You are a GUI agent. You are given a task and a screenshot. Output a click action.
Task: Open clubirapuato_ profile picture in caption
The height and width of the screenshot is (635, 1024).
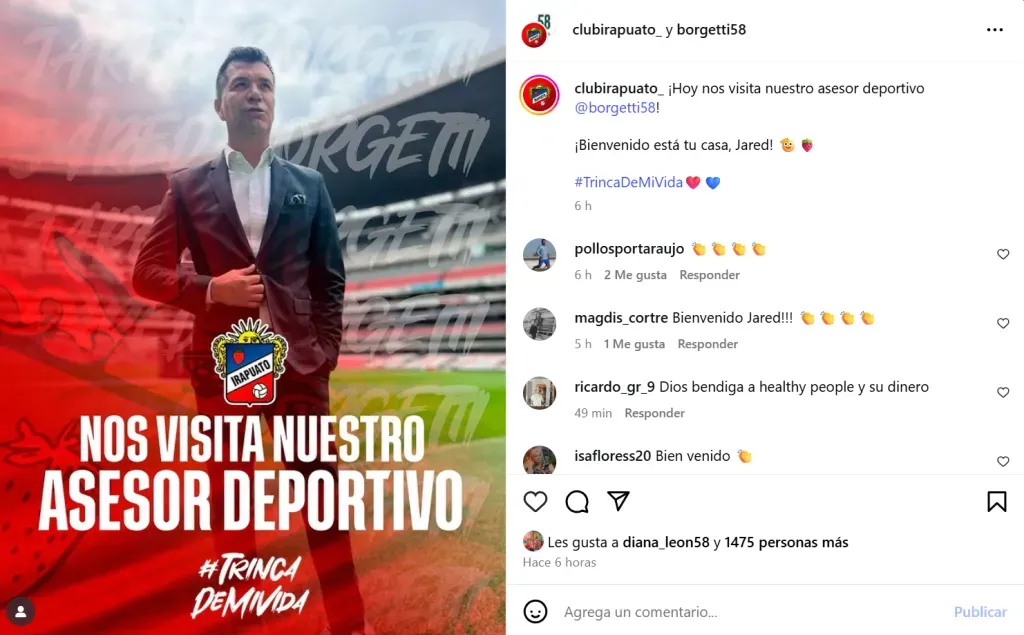[x=539, y=95]
